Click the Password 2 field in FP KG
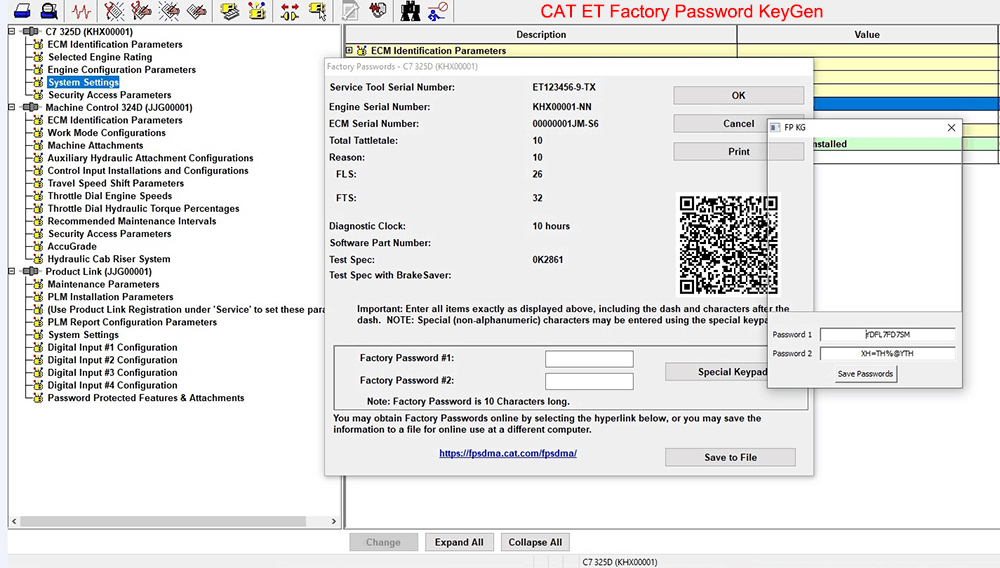The image size is (1000, 568). coord(888,353)
